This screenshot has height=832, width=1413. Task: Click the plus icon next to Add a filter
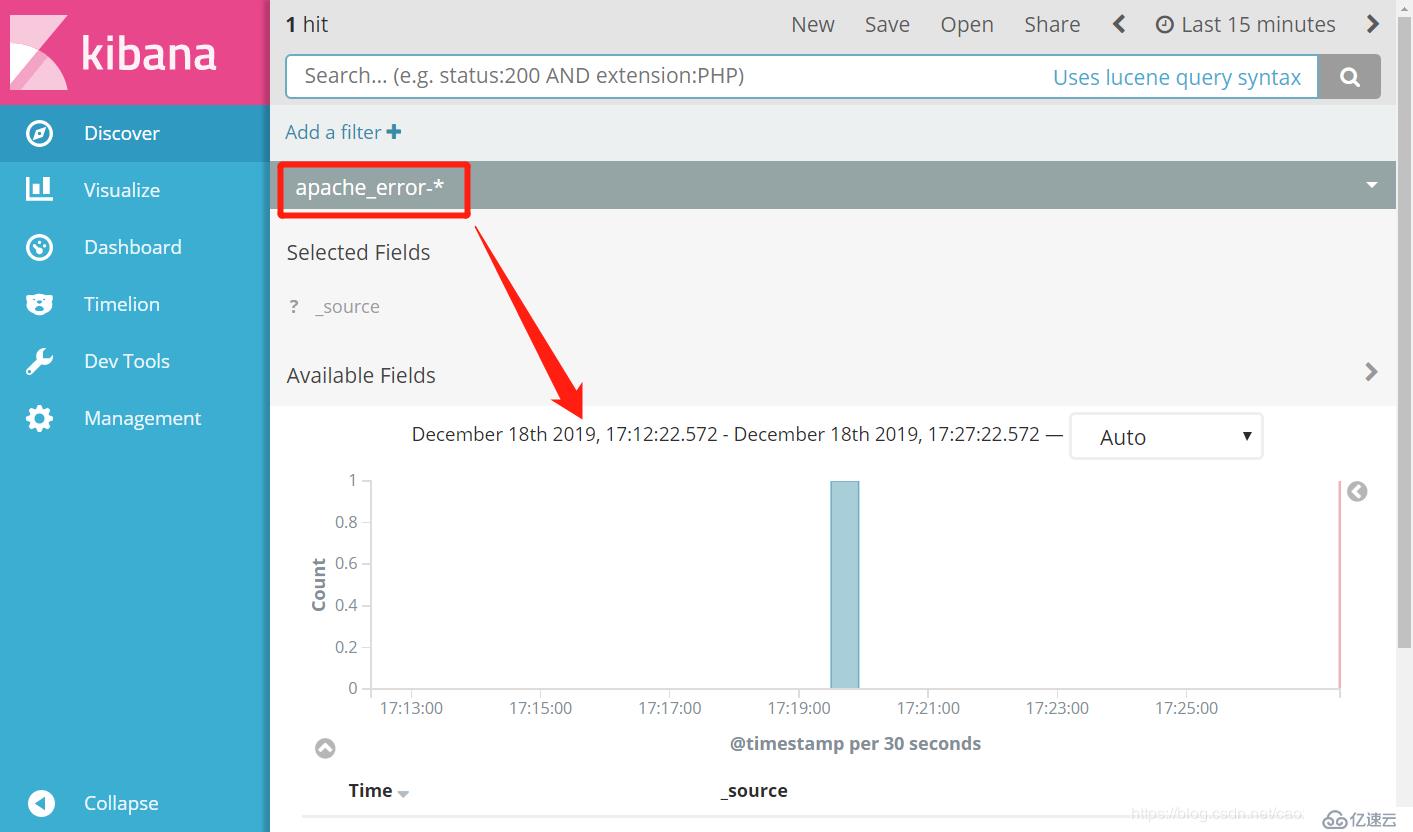pyautogui.click(x=394, y=132)
